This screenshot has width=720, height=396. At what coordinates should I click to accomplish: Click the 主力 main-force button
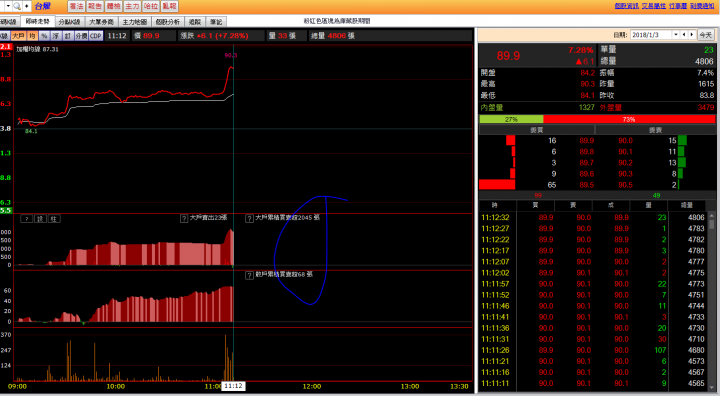(132, 6)
